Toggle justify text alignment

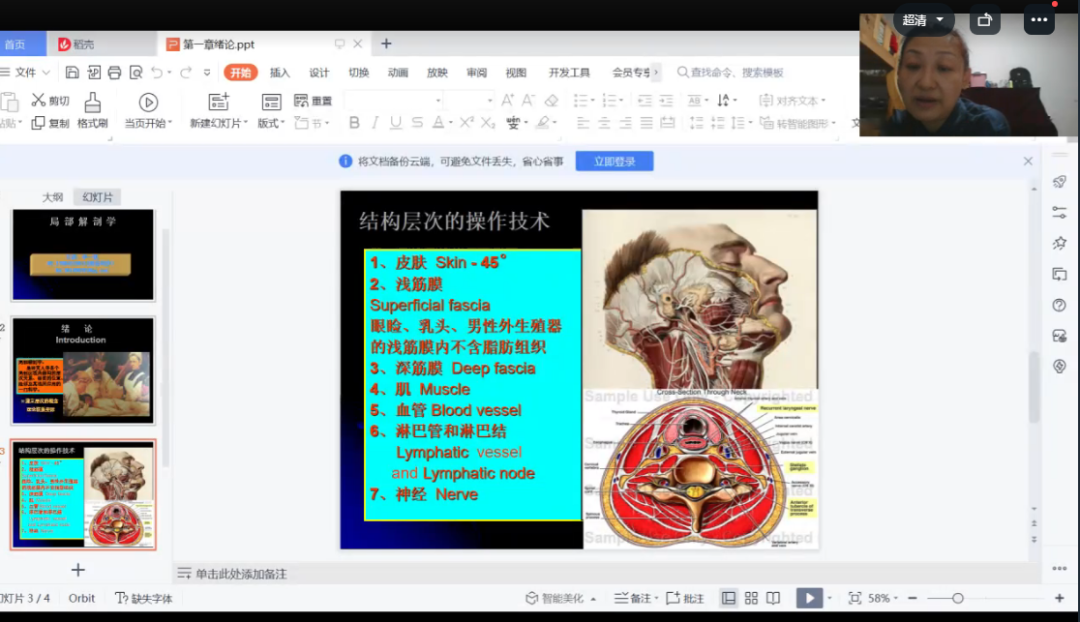[646, 123]
